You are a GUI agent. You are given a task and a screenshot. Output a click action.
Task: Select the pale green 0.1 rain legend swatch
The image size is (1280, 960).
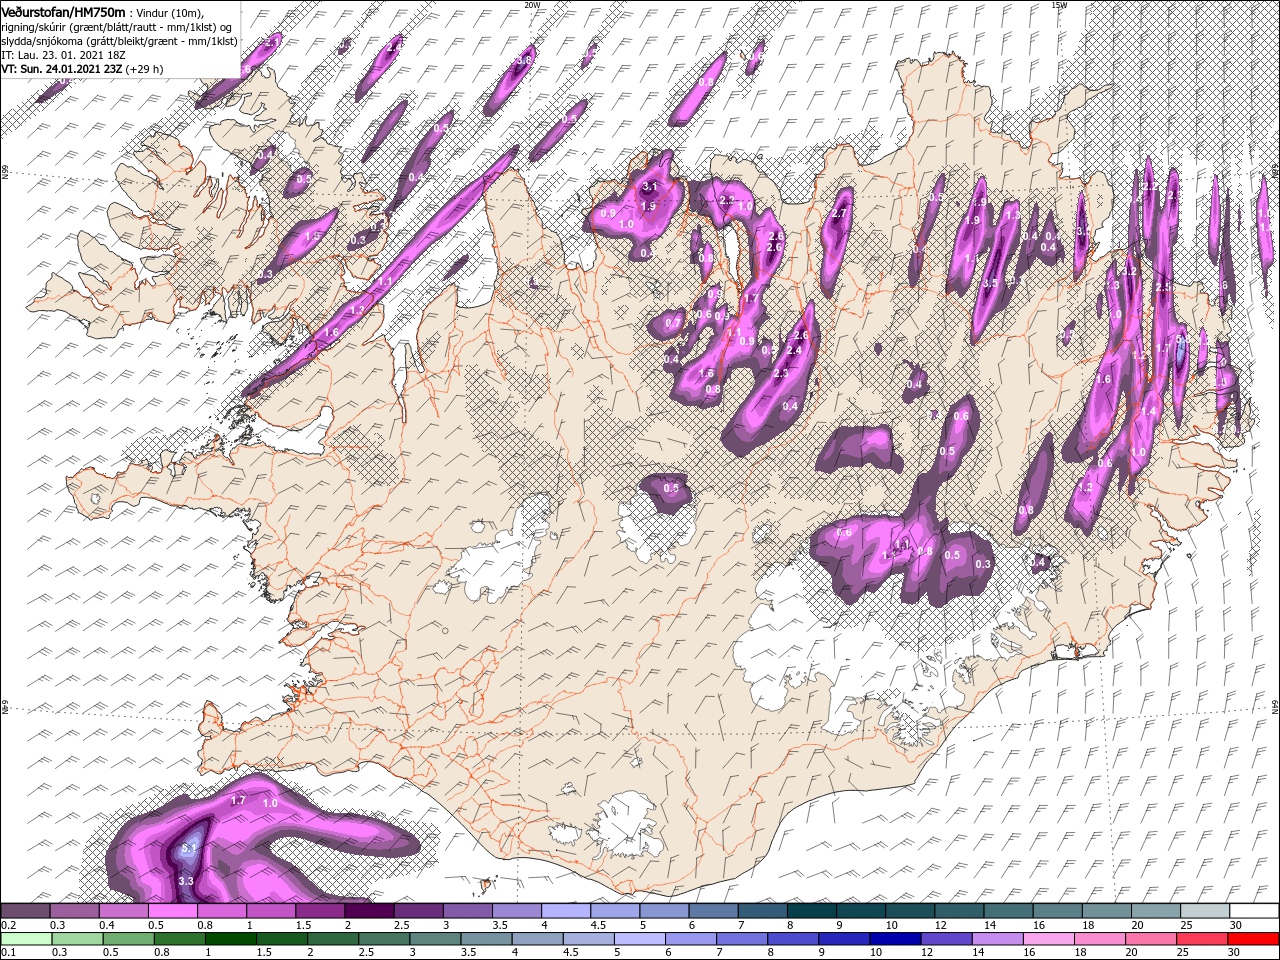(x=26, y=939)
